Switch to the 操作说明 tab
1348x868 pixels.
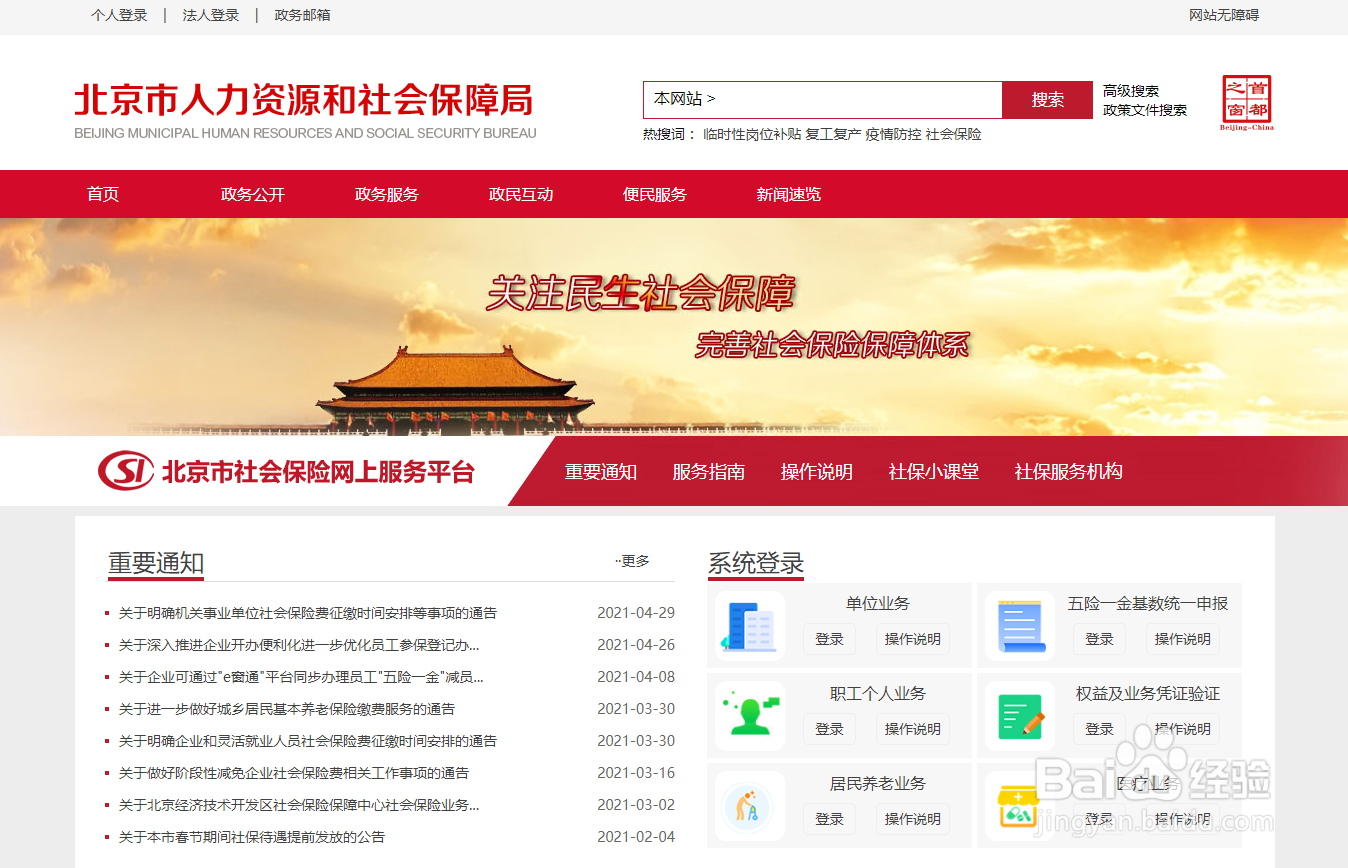[817, 471]
